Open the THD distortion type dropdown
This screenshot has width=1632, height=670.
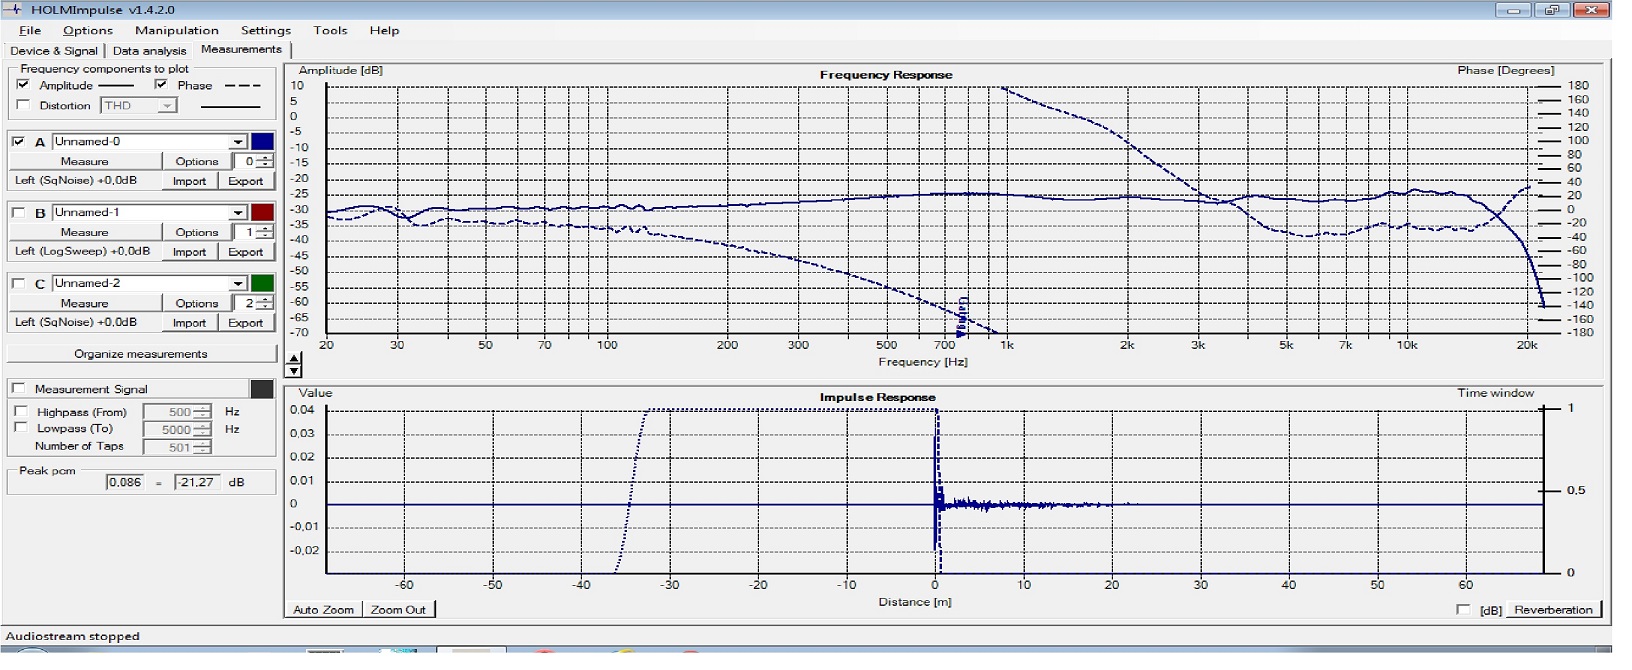coord(166,106)
